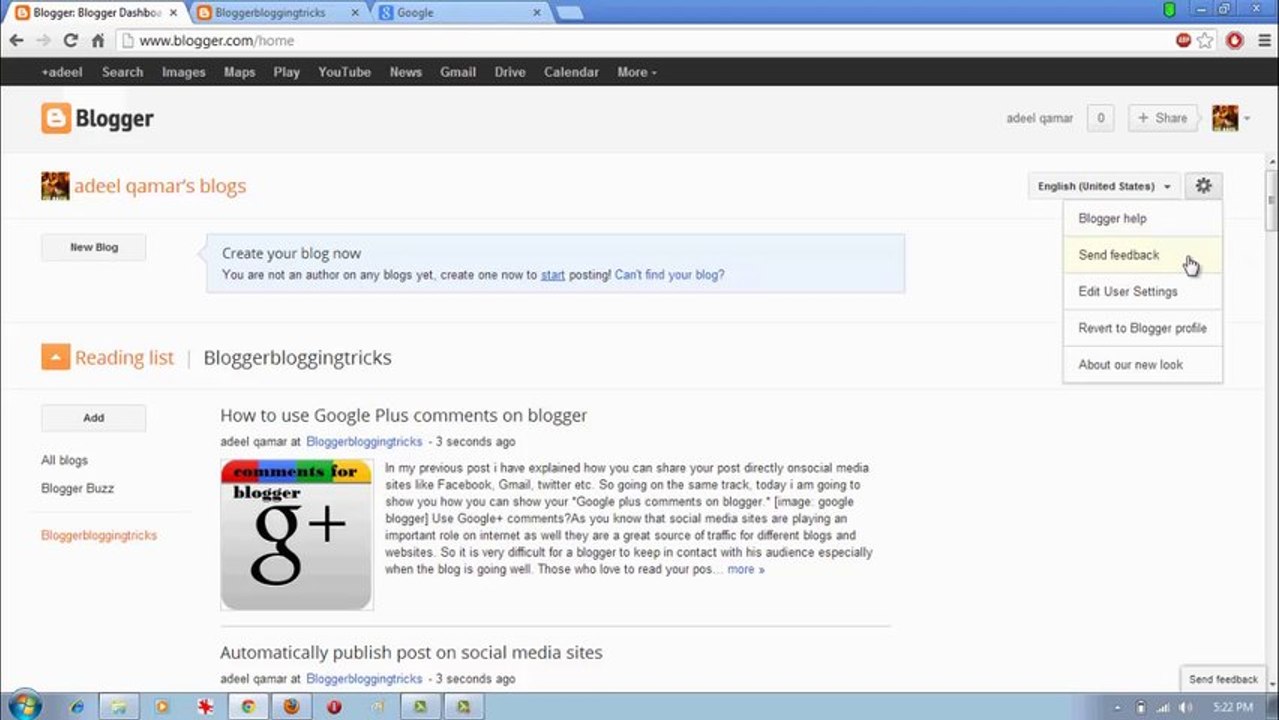Image resolution: width=1279 pixels, height=720 pixels.
Task: Click the address bar showing www.blogger.com/home
Action: click(640, 41)
